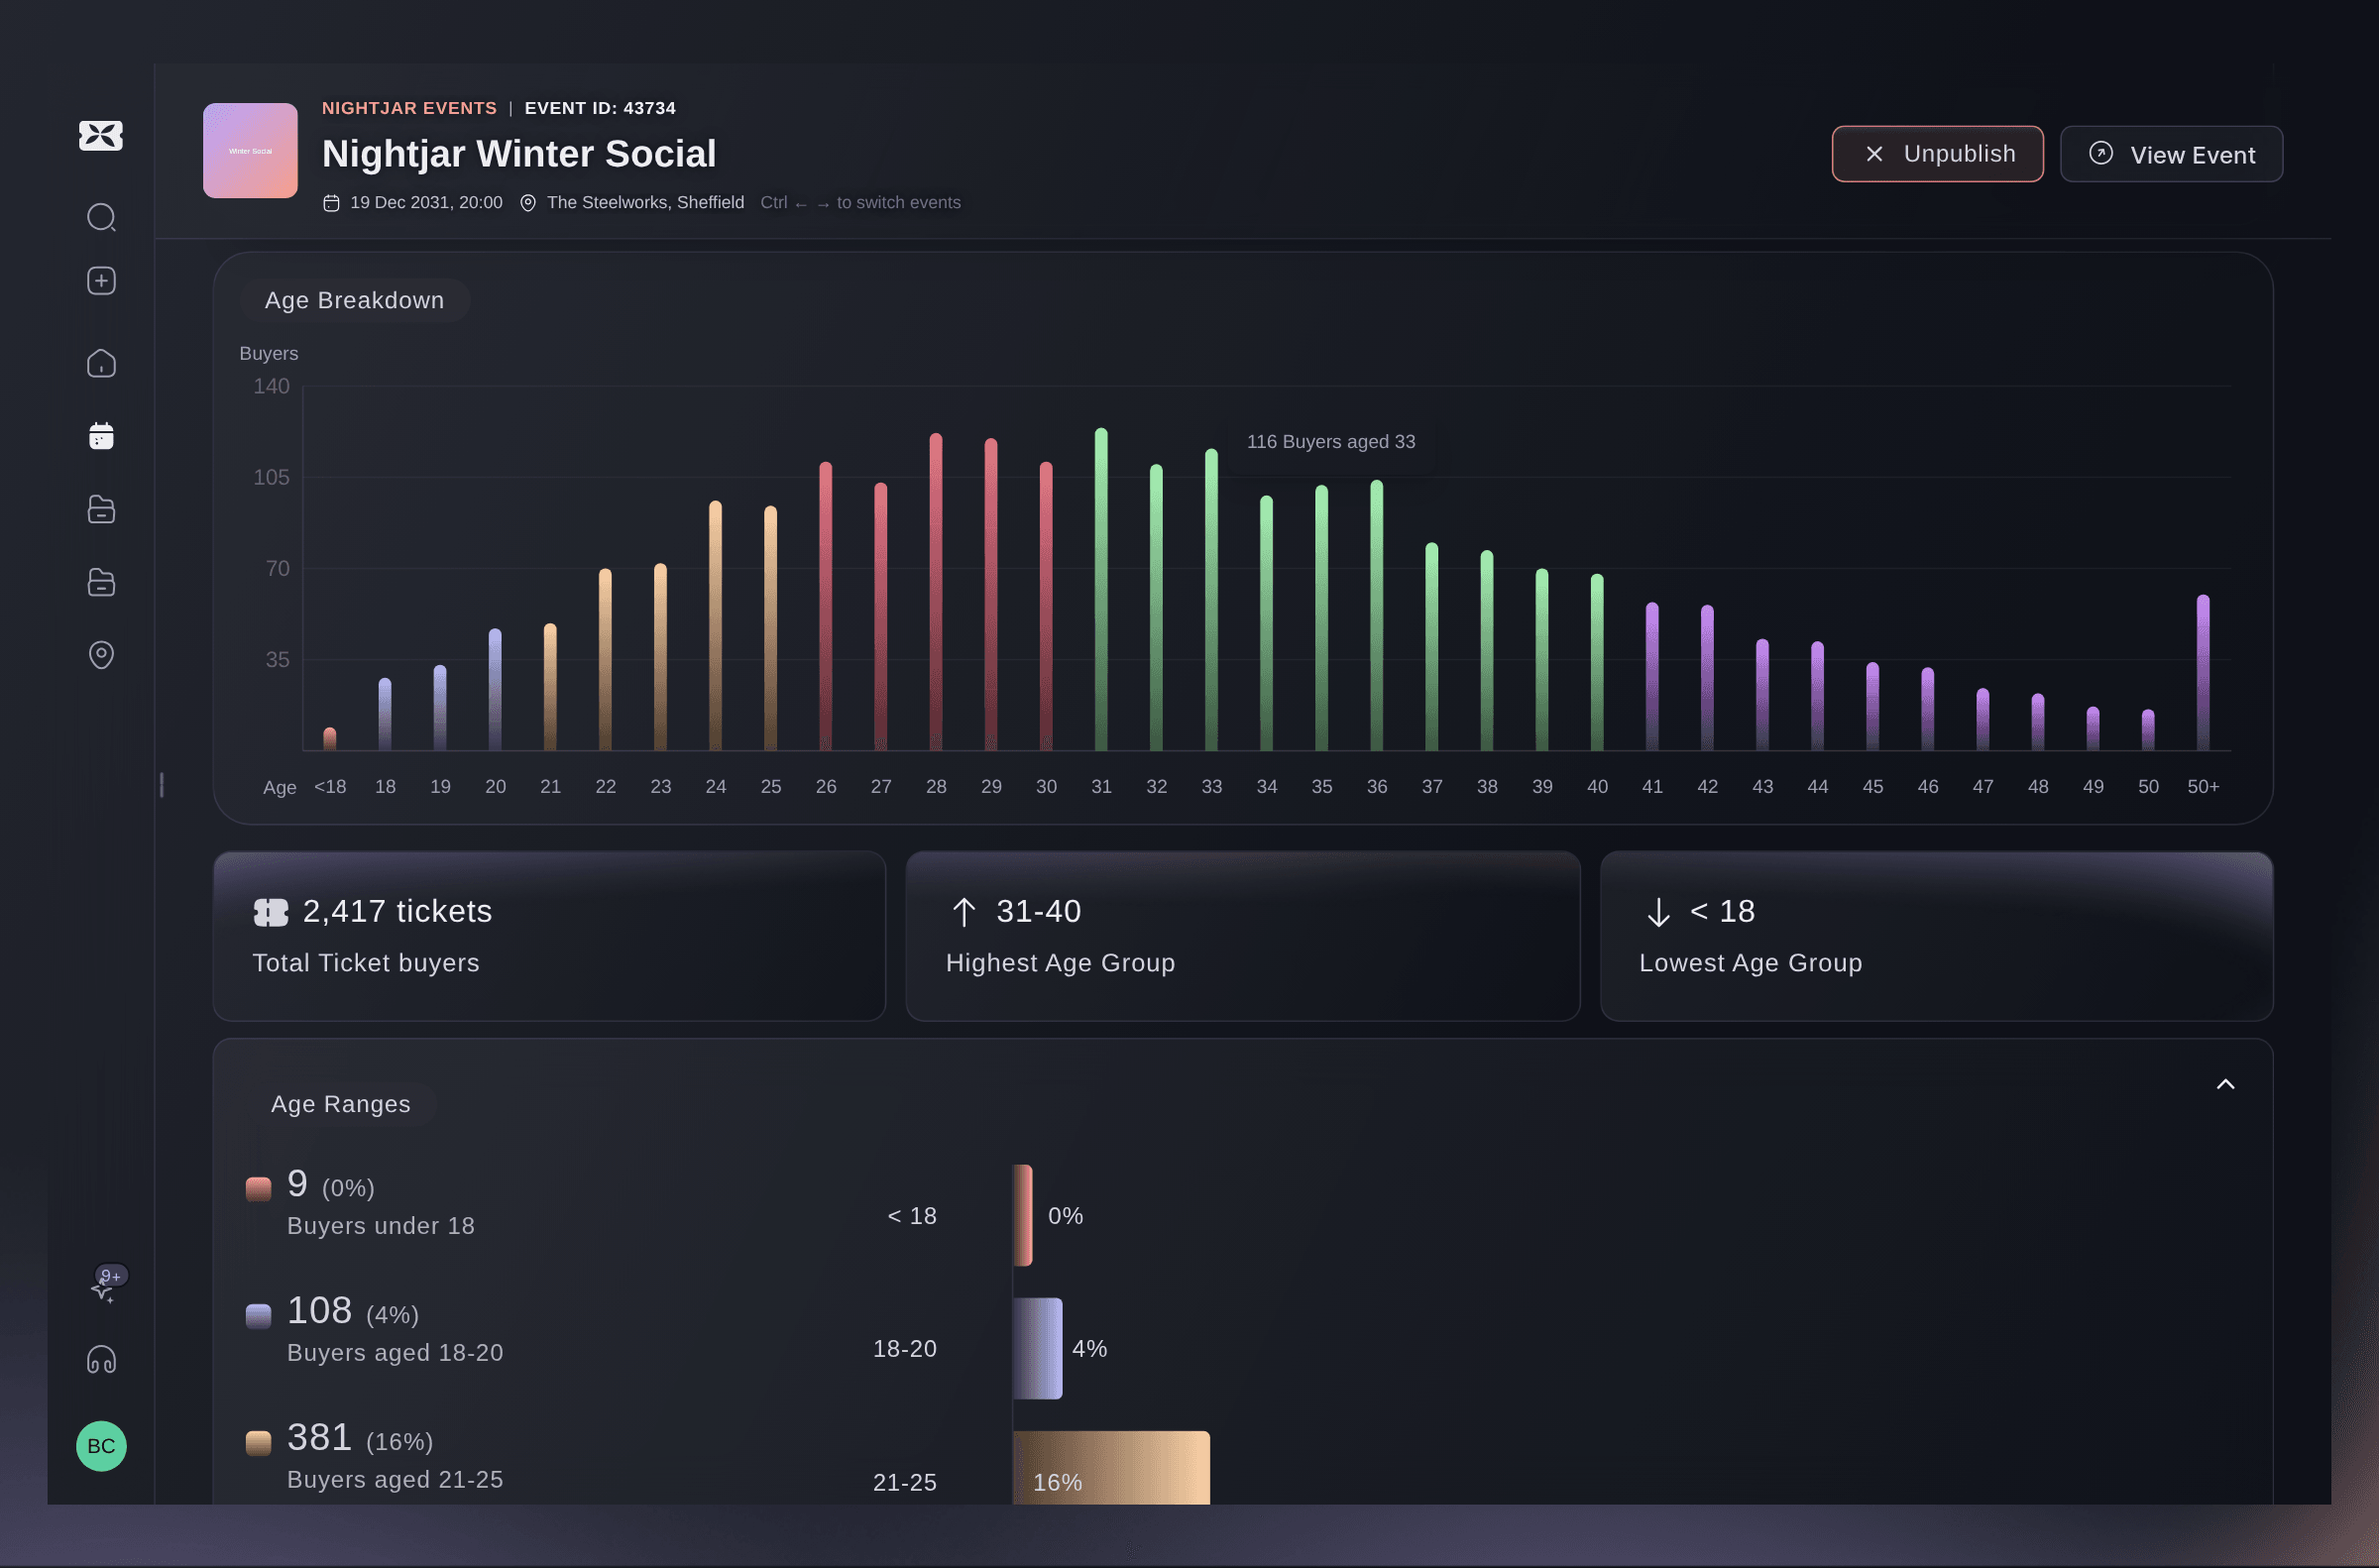
Task: Click The Steelworks, Sheffield venue text
Action: (x=645, y=203)
